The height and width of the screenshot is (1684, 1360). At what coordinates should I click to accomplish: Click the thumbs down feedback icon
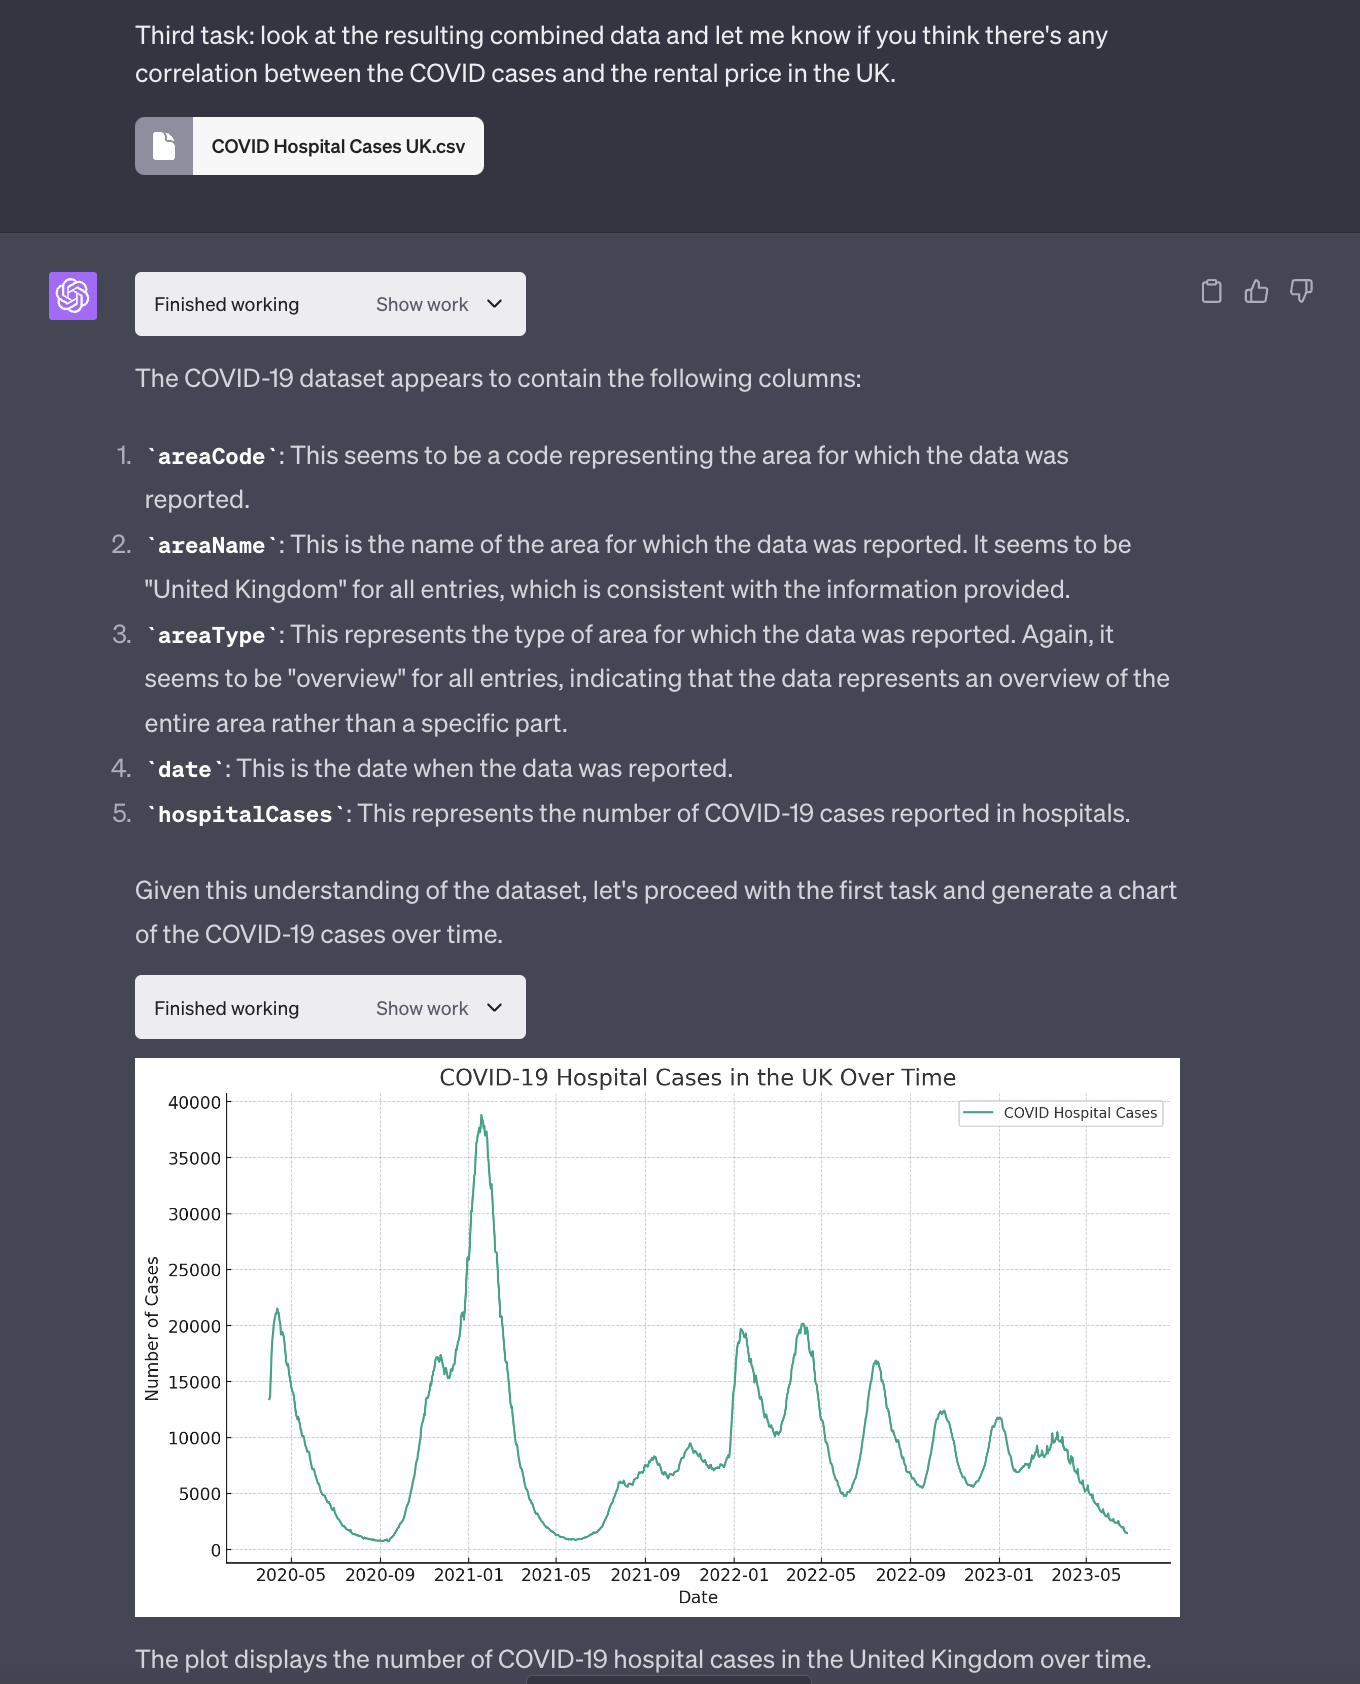click(1301, 291)
